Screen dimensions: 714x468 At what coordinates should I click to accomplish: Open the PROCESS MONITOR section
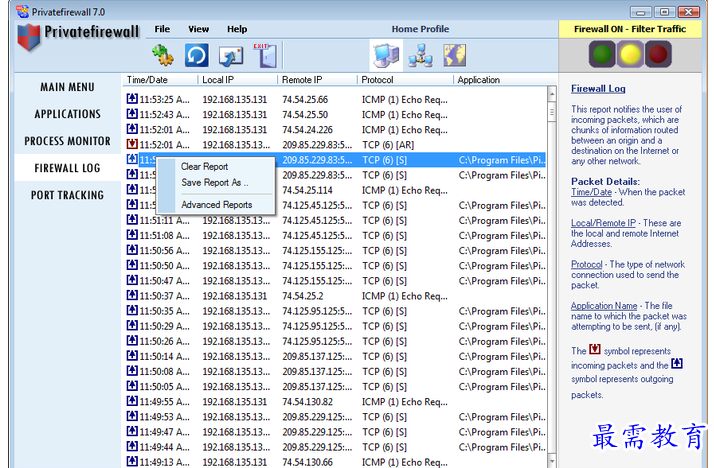pos(67,141)
